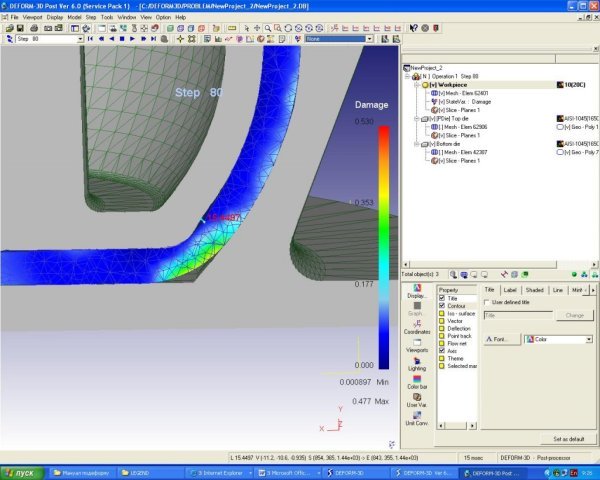Click the save disk toolbar icon
Viewport: 600px width, 480px height.
20,28
